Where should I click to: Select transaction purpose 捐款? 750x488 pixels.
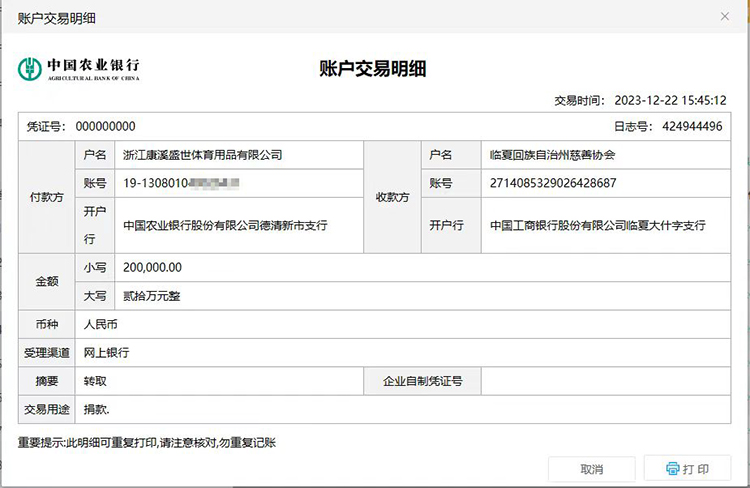96,410
